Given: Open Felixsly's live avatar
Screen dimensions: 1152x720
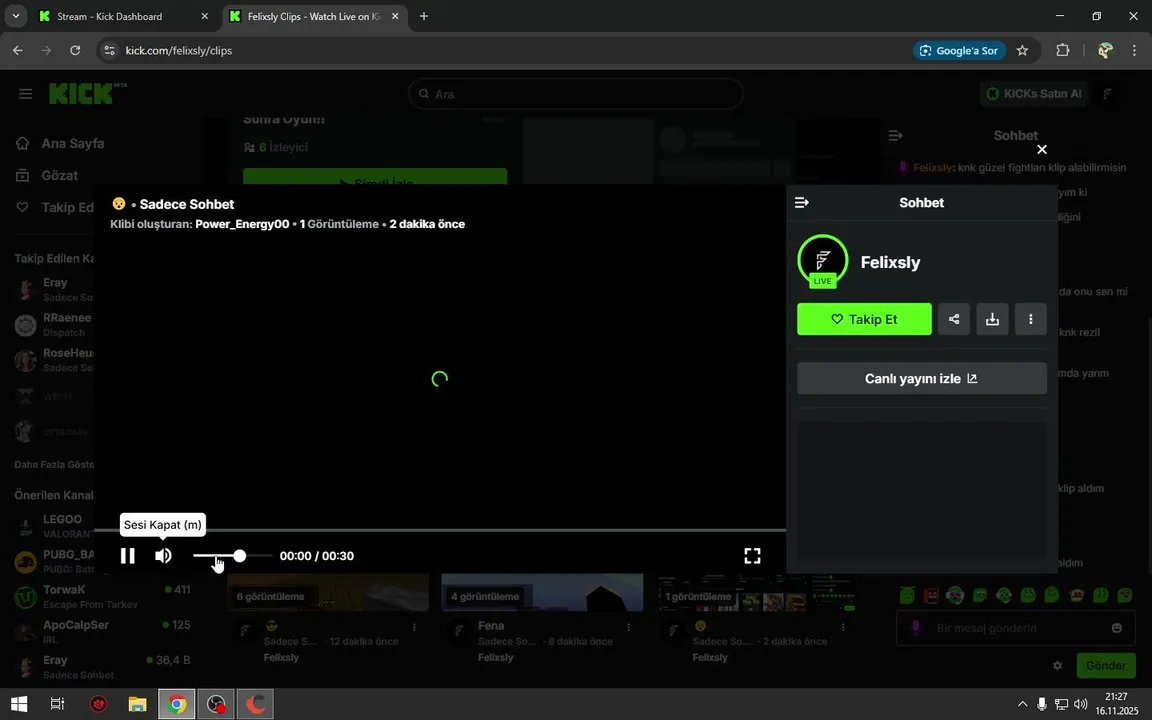Looking at the screenshot, I should (x=822, y=261).
